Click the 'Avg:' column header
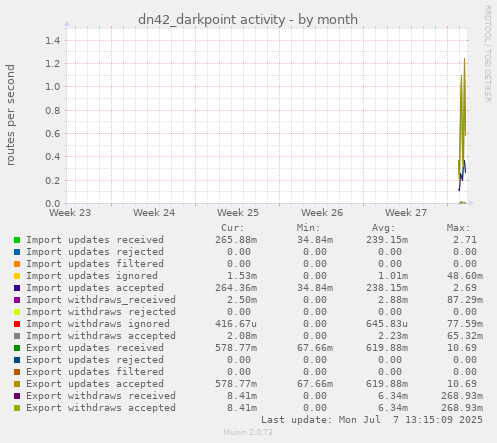This screenshot has height=443, width=497. point(384,228)
